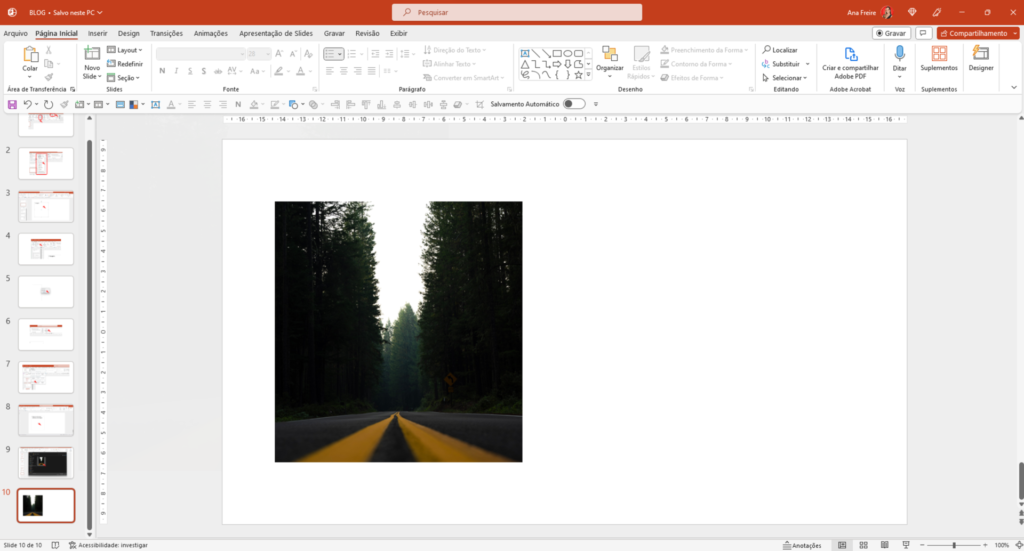
Task: Switch to the Animações tab
Action: point(210,33)
